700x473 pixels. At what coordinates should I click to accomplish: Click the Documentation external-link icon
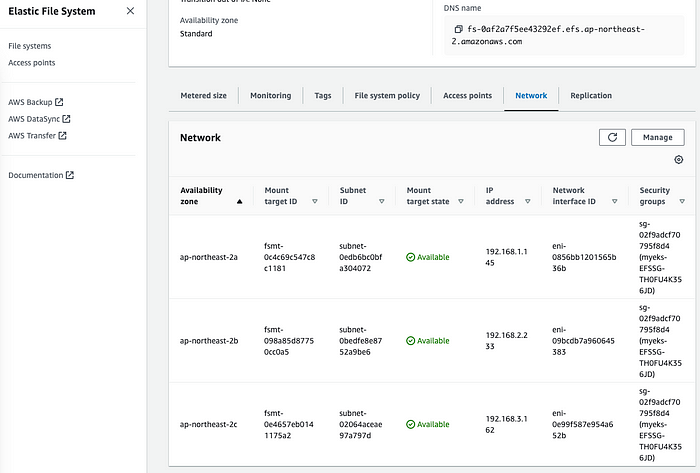pyautogui.click(x=70, y=175)
